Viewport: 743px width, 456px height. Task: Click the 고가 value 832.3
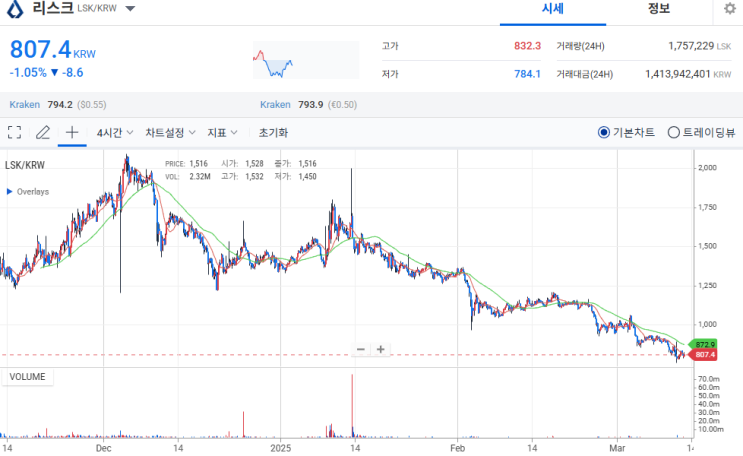click(x=527, y=46)
